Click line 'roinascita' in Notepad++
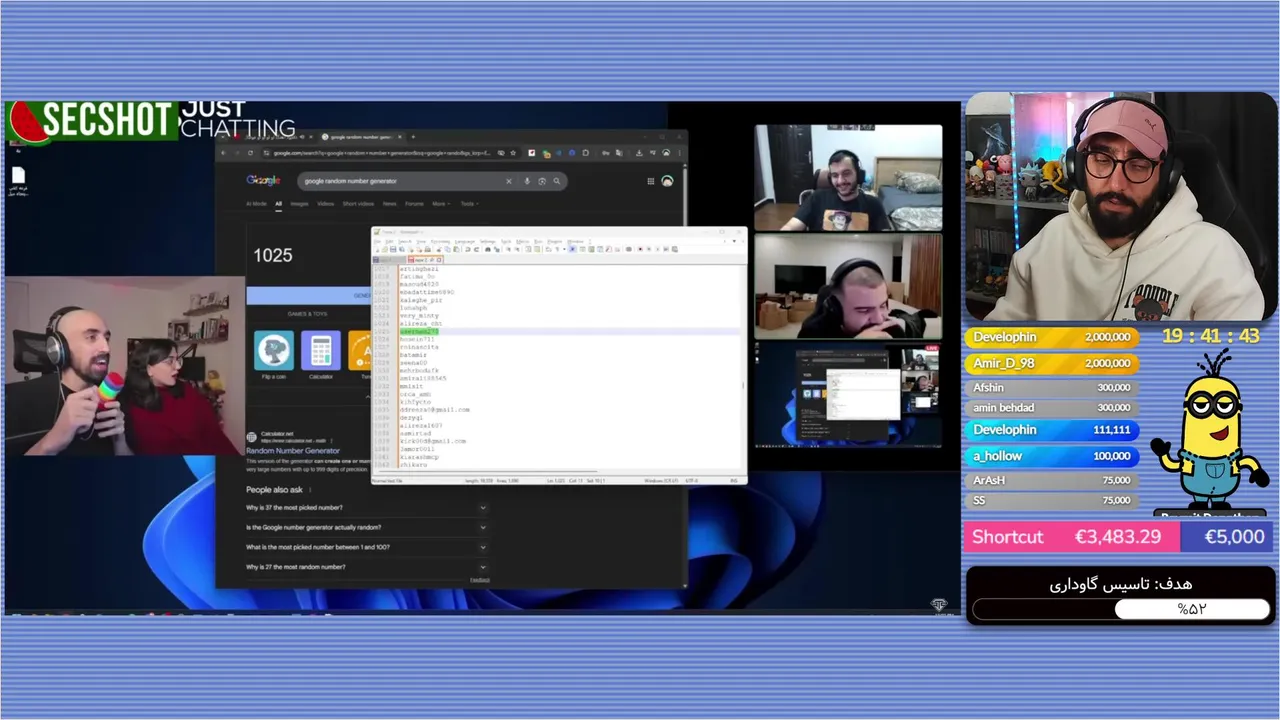The height and width of the screenshot is (720, 1280). (x=419, y=347)
